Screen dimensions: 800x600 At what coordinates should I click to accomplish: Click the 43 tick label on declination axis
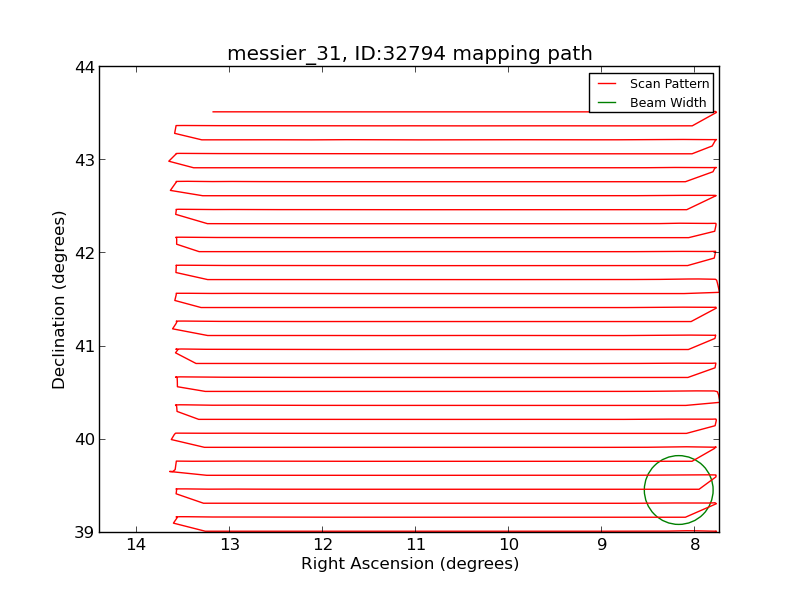click(84, 160)
